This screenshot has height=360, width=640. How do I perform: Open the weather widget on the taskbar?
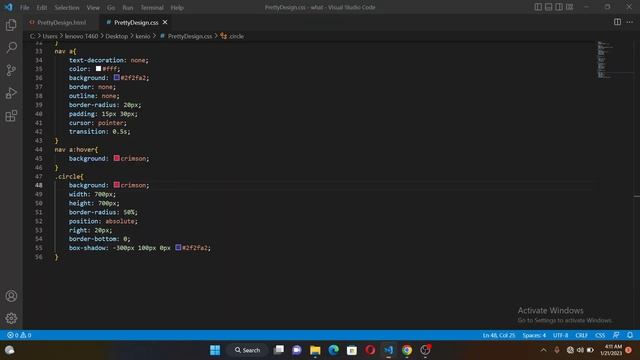tap(10, 350)
